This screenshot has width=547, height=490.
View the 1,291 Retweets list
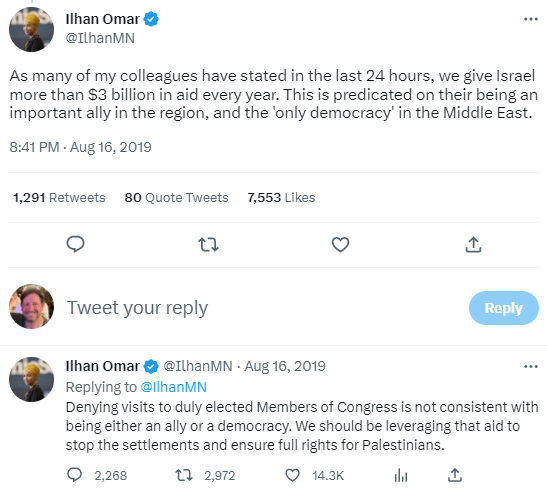[x=59, y=197]
